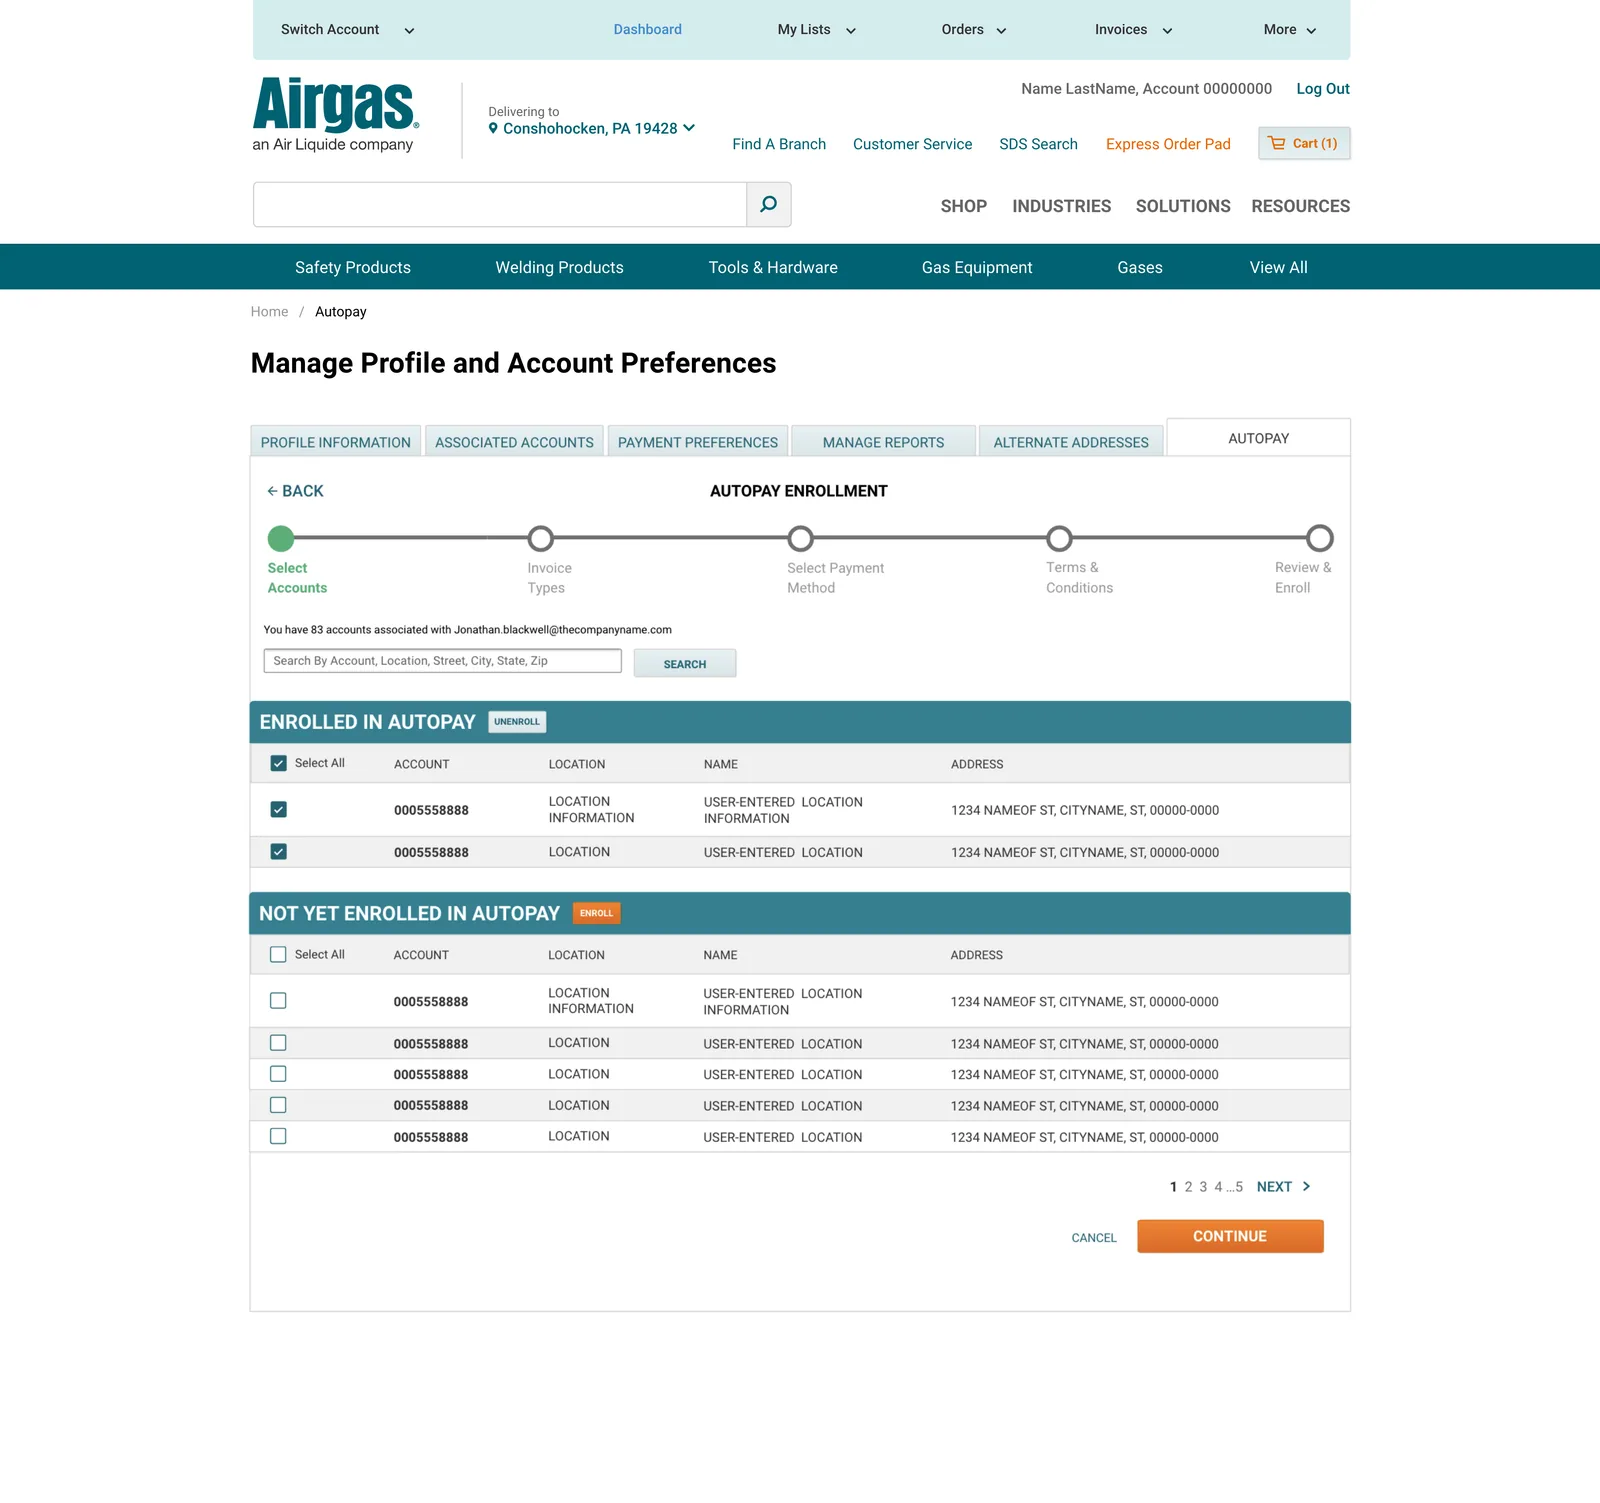Check second not-yet-enrolled account row
Screen dimensions: 1600x1503
(x=278, y=1042)
